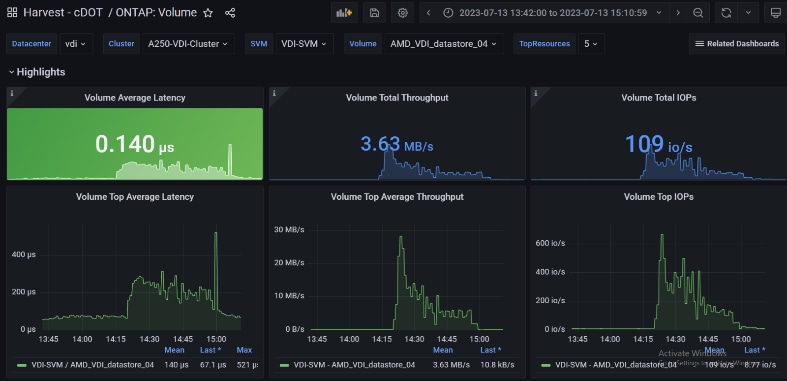Collapse the Highlights row
Image resolution: width=787 pixels, height=381 pixels.
tap(37, 72)
